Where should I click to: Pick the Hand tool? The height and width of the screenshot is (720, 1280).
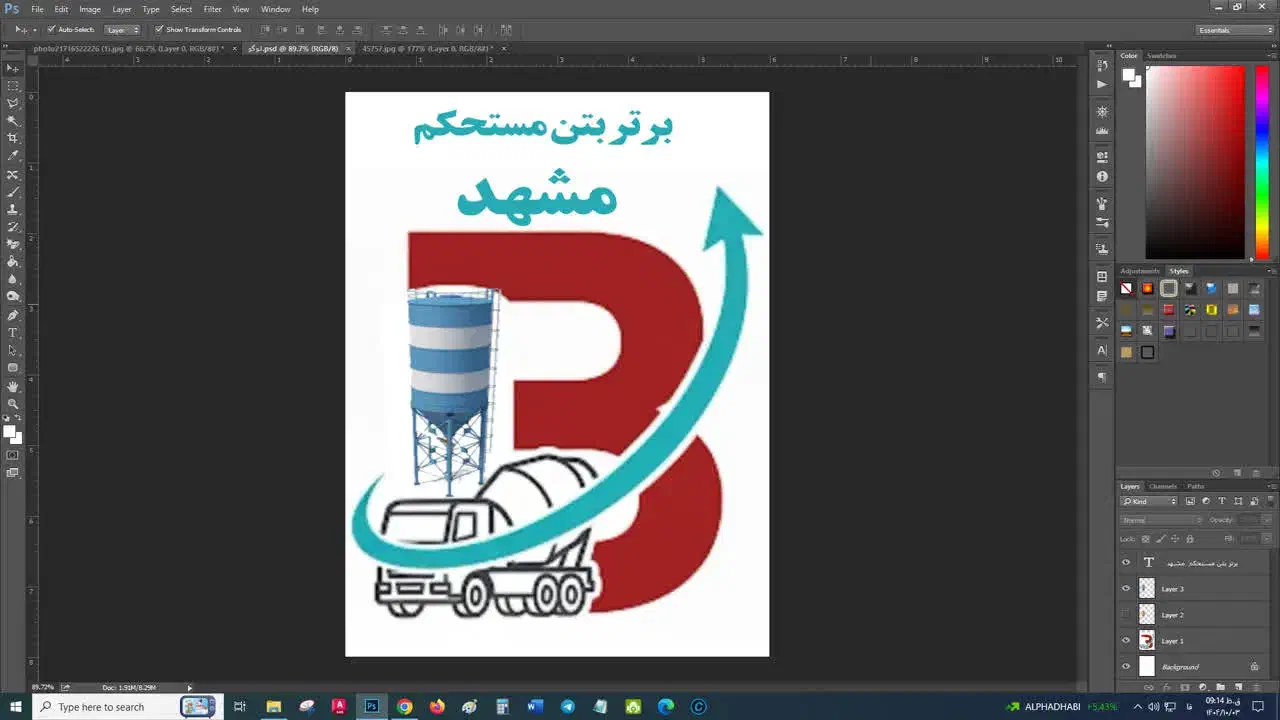(x=13, y=386)
